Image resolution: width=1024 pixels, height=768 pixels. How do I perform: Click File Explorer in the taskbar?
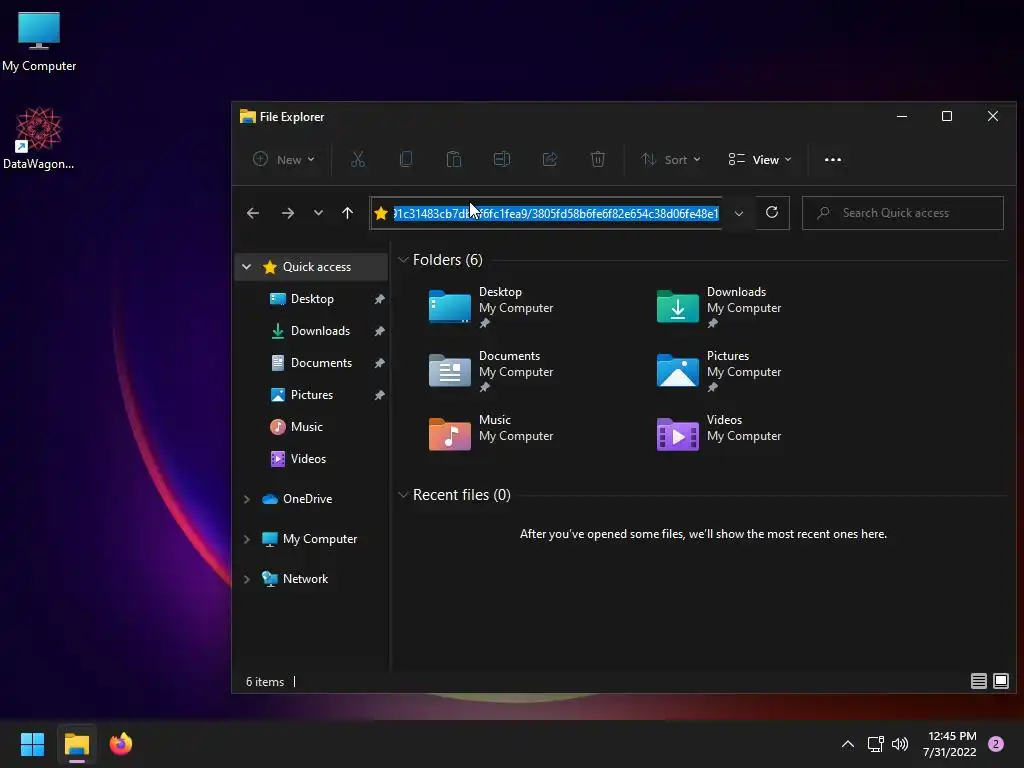tap(76, 744)
